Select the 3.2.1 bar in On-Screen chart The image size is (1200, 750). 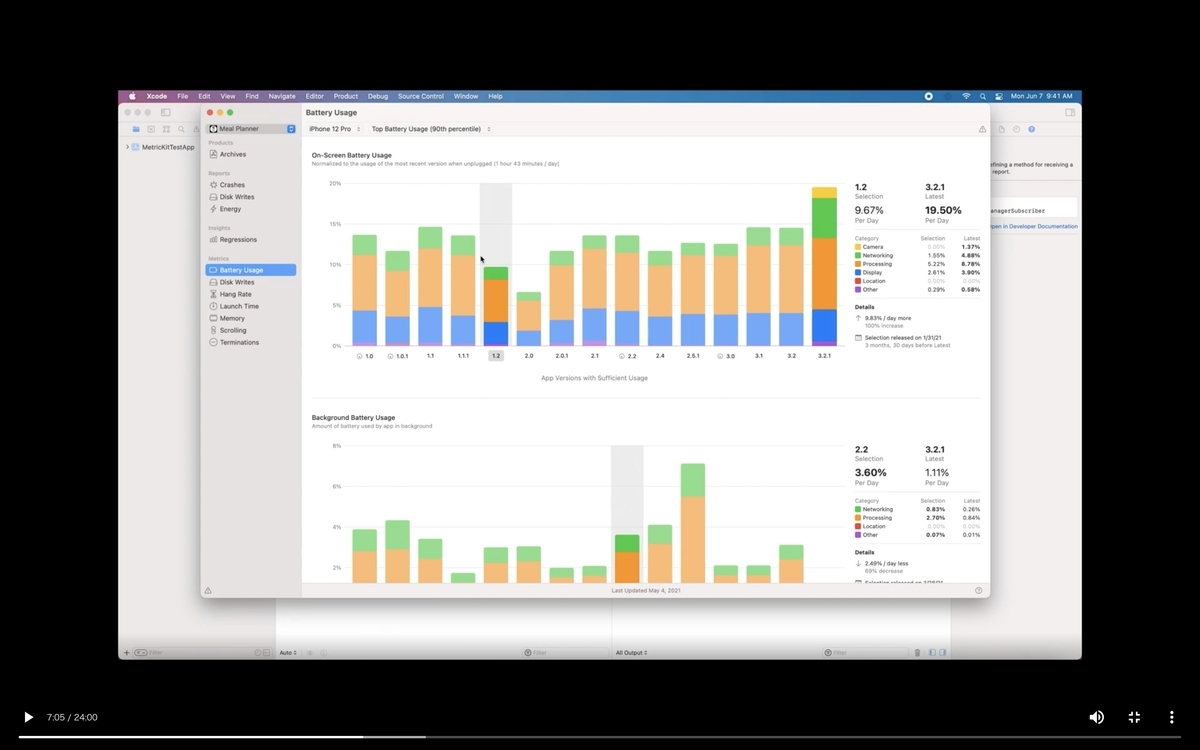point(824,266)
